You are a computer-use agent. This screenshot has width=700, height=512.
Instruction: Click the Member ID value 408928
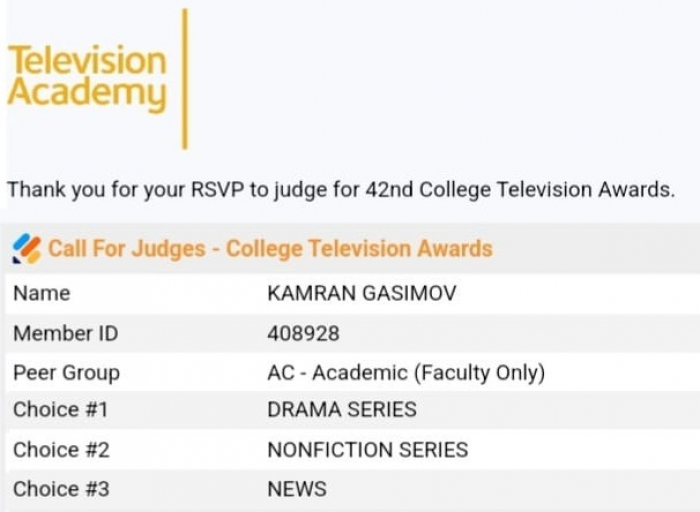click(x=303, y=333)
